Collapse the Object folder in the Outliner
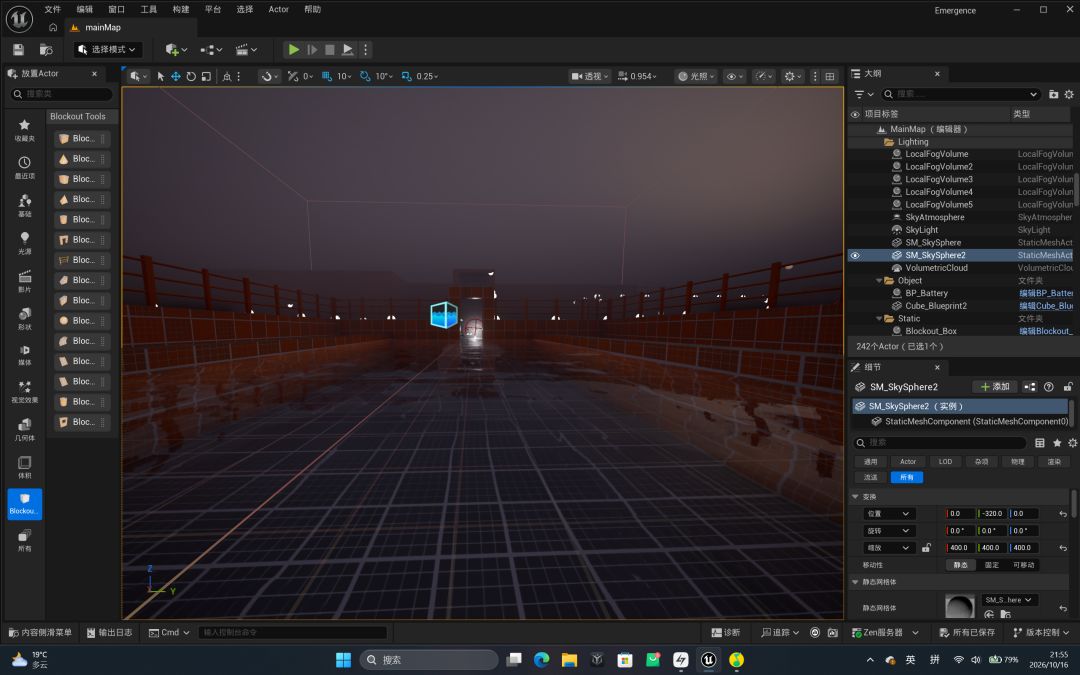This screenshot has height=675, width=1080. tap(879, 281)
